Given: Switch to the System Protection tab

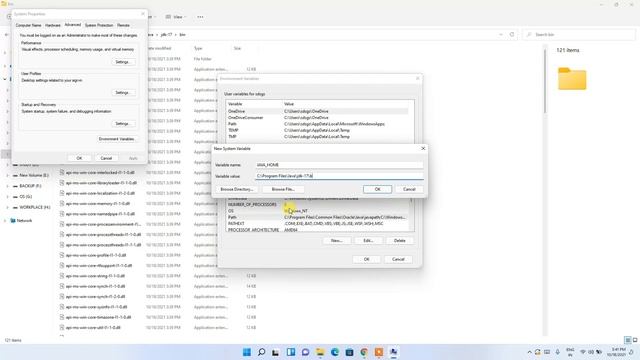Looking at the screenshot, I should click(99, 25).
